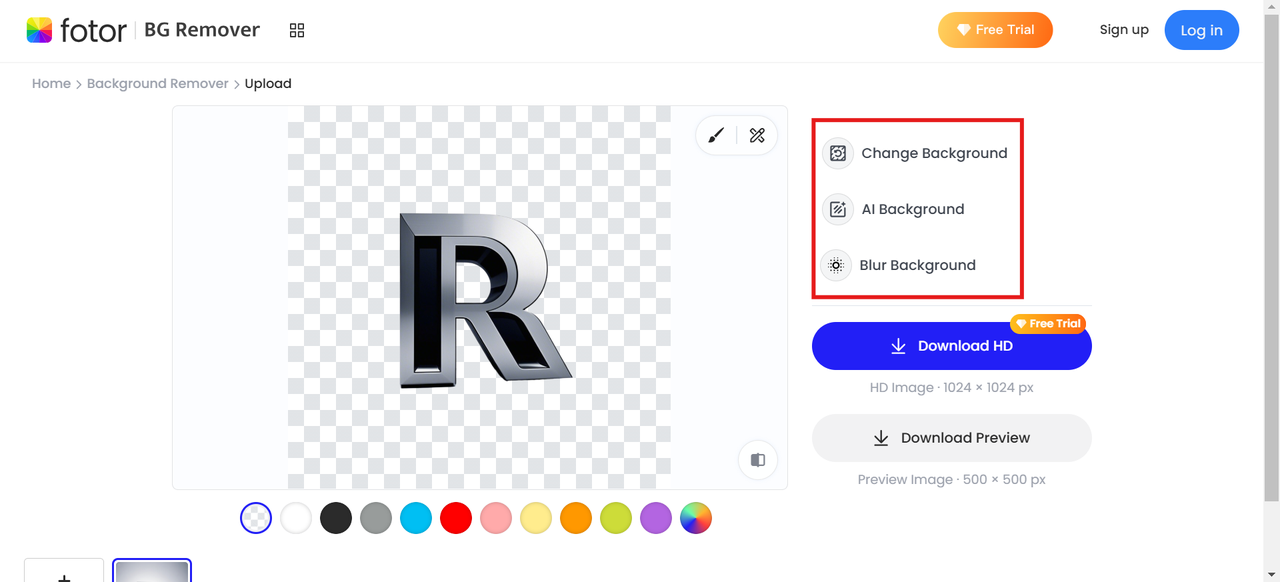The width and height of the screenshot is (1280, 582).
Task: Select the transparent background swatch
Action: (256, 518)
